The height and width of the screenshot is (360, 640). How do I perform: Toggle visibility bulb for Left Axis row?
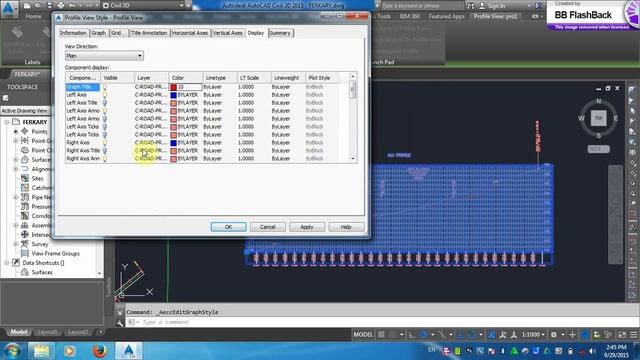point(104,95)
